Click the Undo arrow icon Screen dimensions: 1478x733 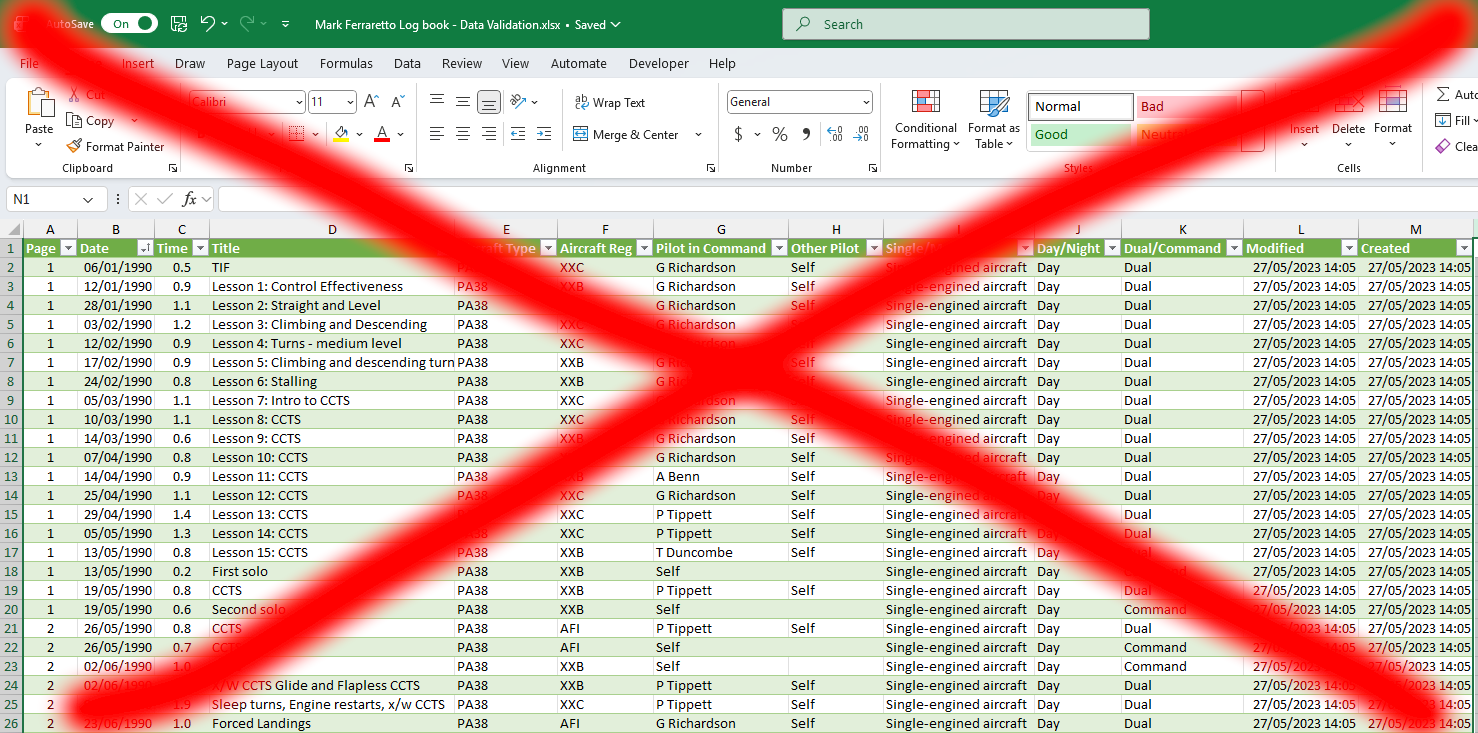pyautogui.click(x=207, y=24)
